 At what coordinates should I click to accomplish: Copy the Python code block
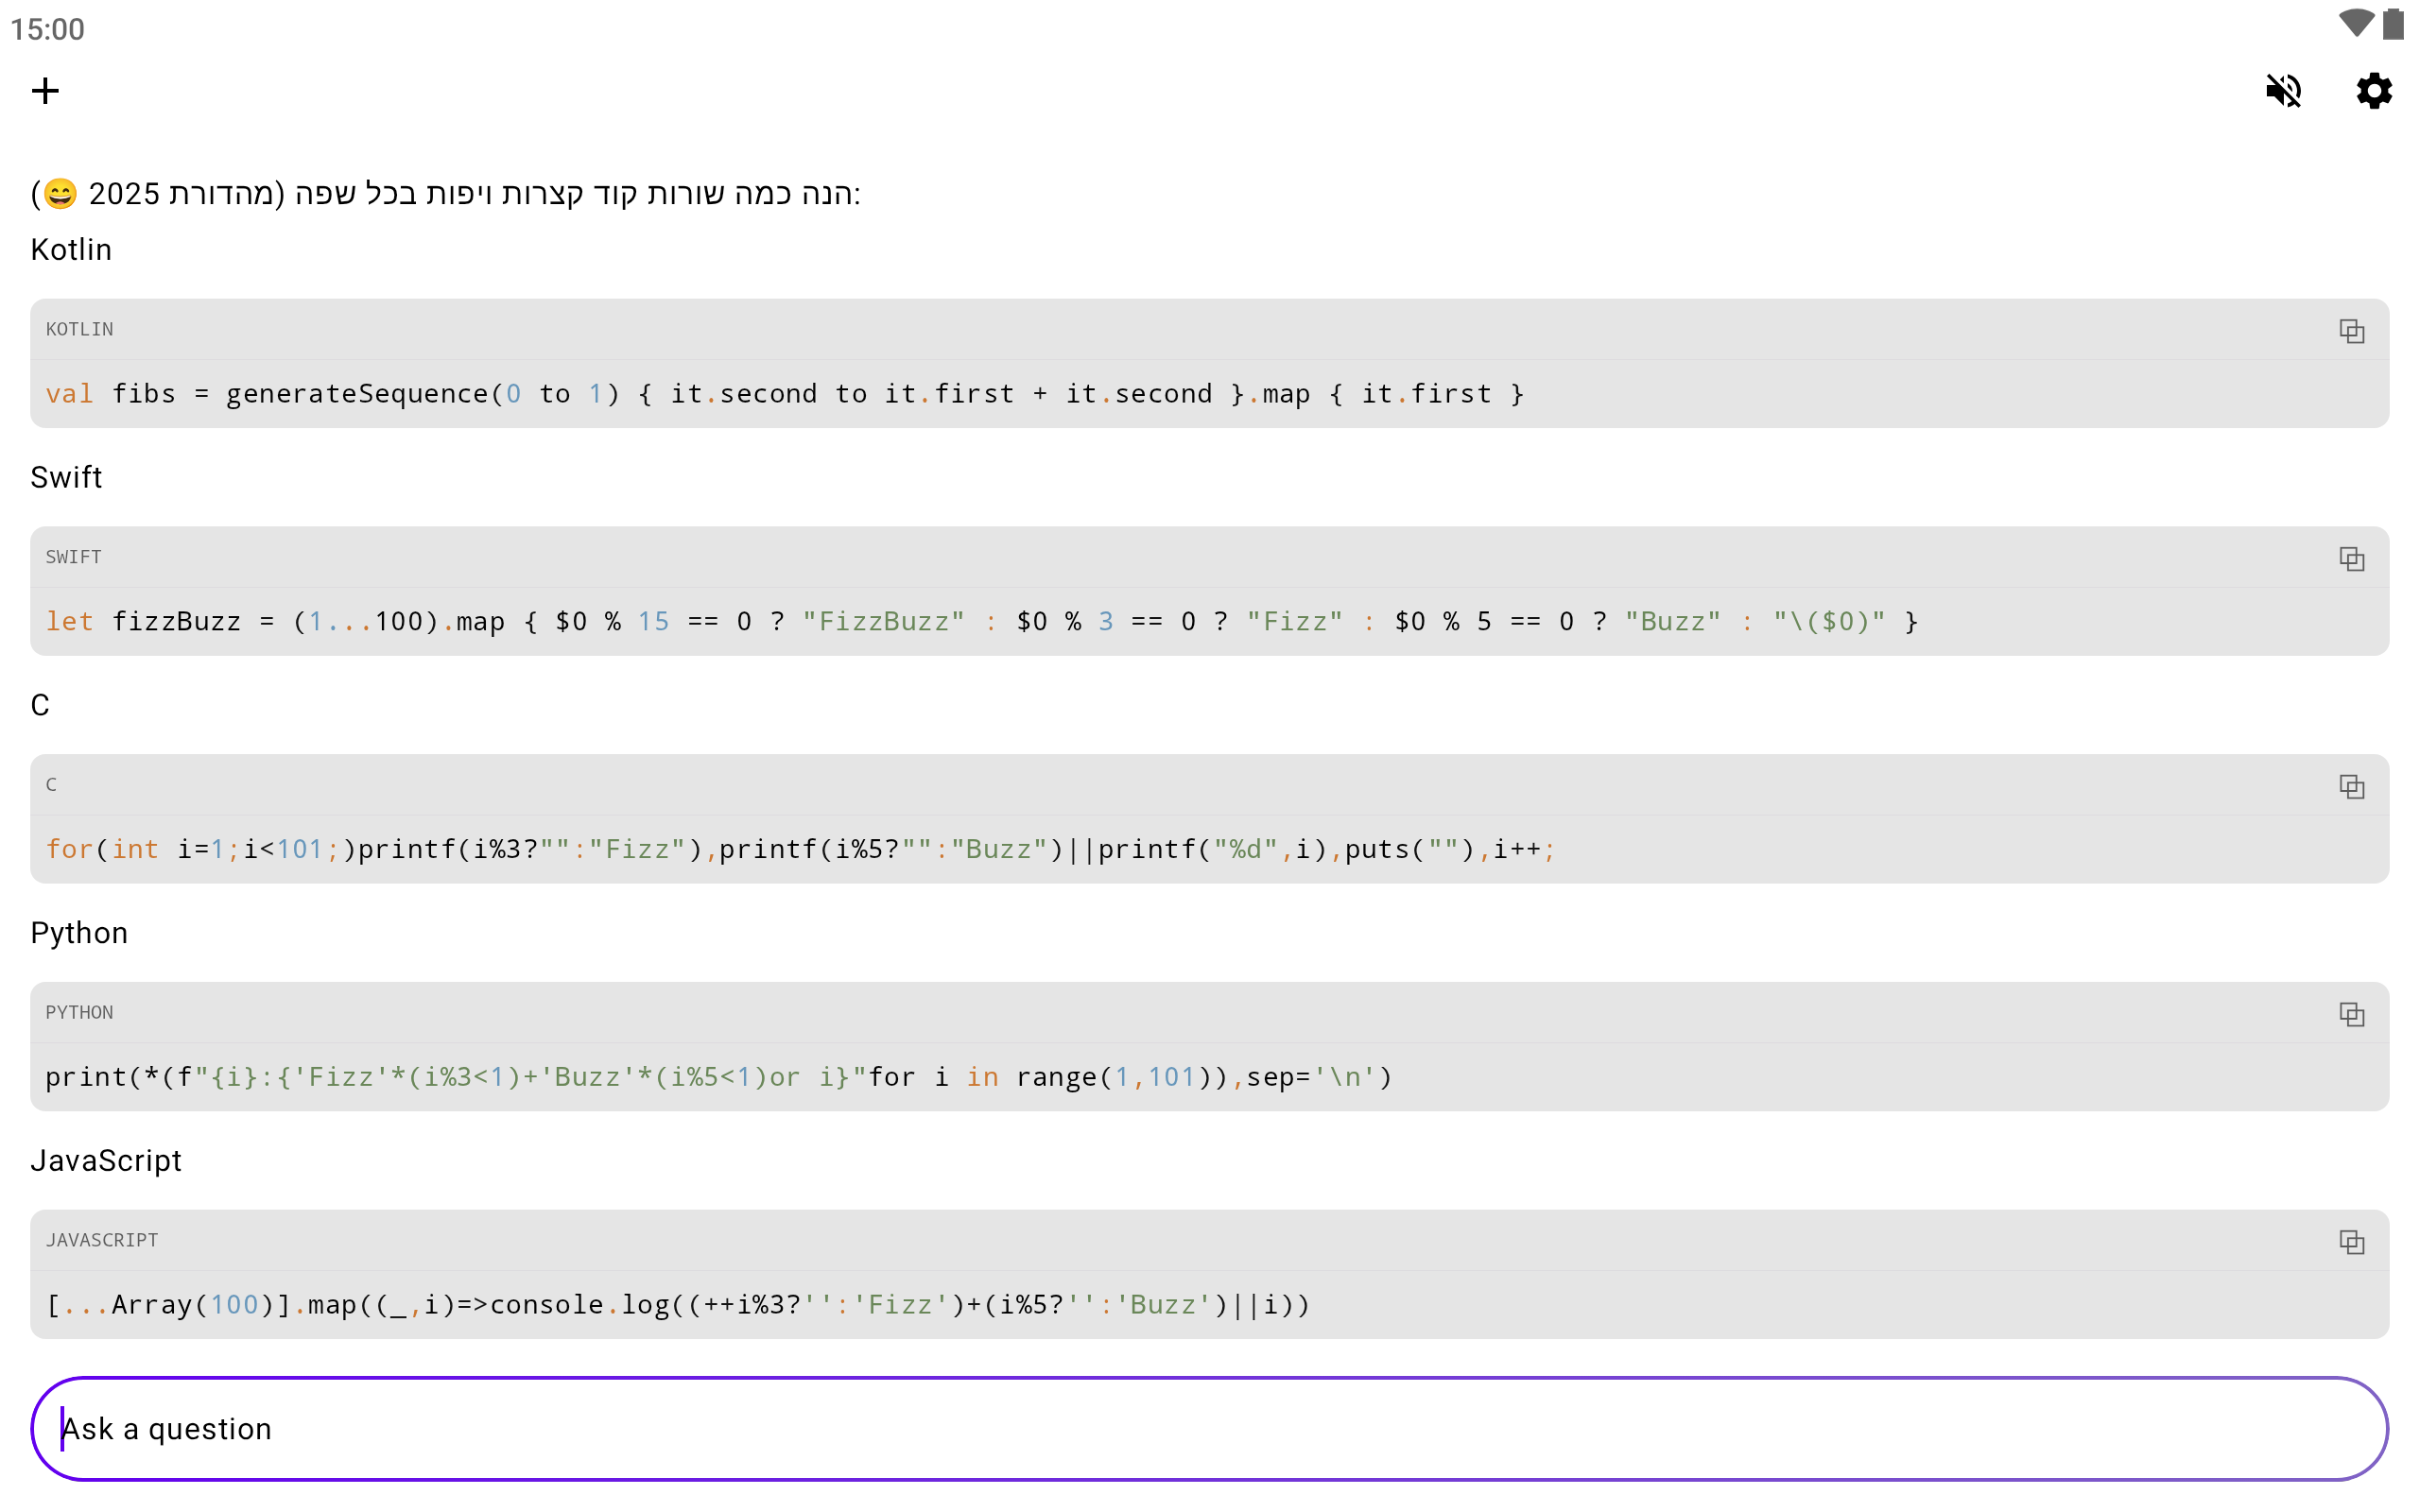point(2351,1015)
